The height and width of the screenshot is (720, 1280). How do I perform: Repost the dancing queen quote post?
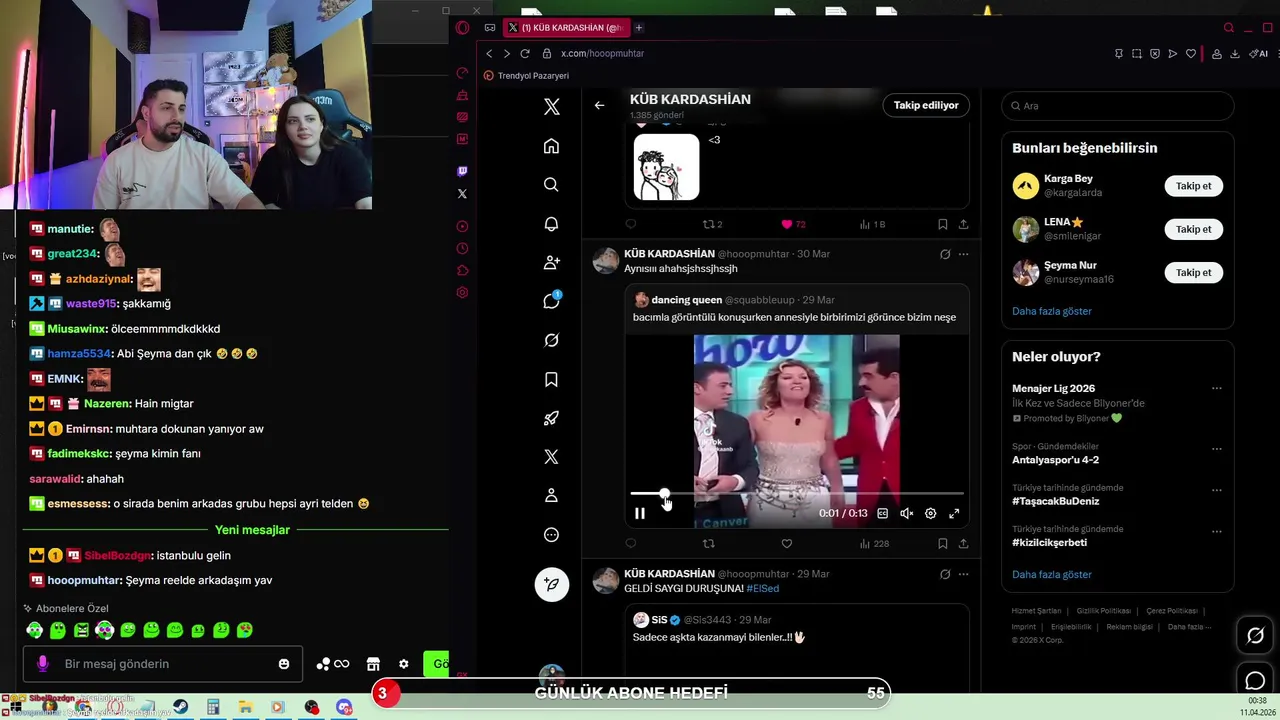click(709, 544)
